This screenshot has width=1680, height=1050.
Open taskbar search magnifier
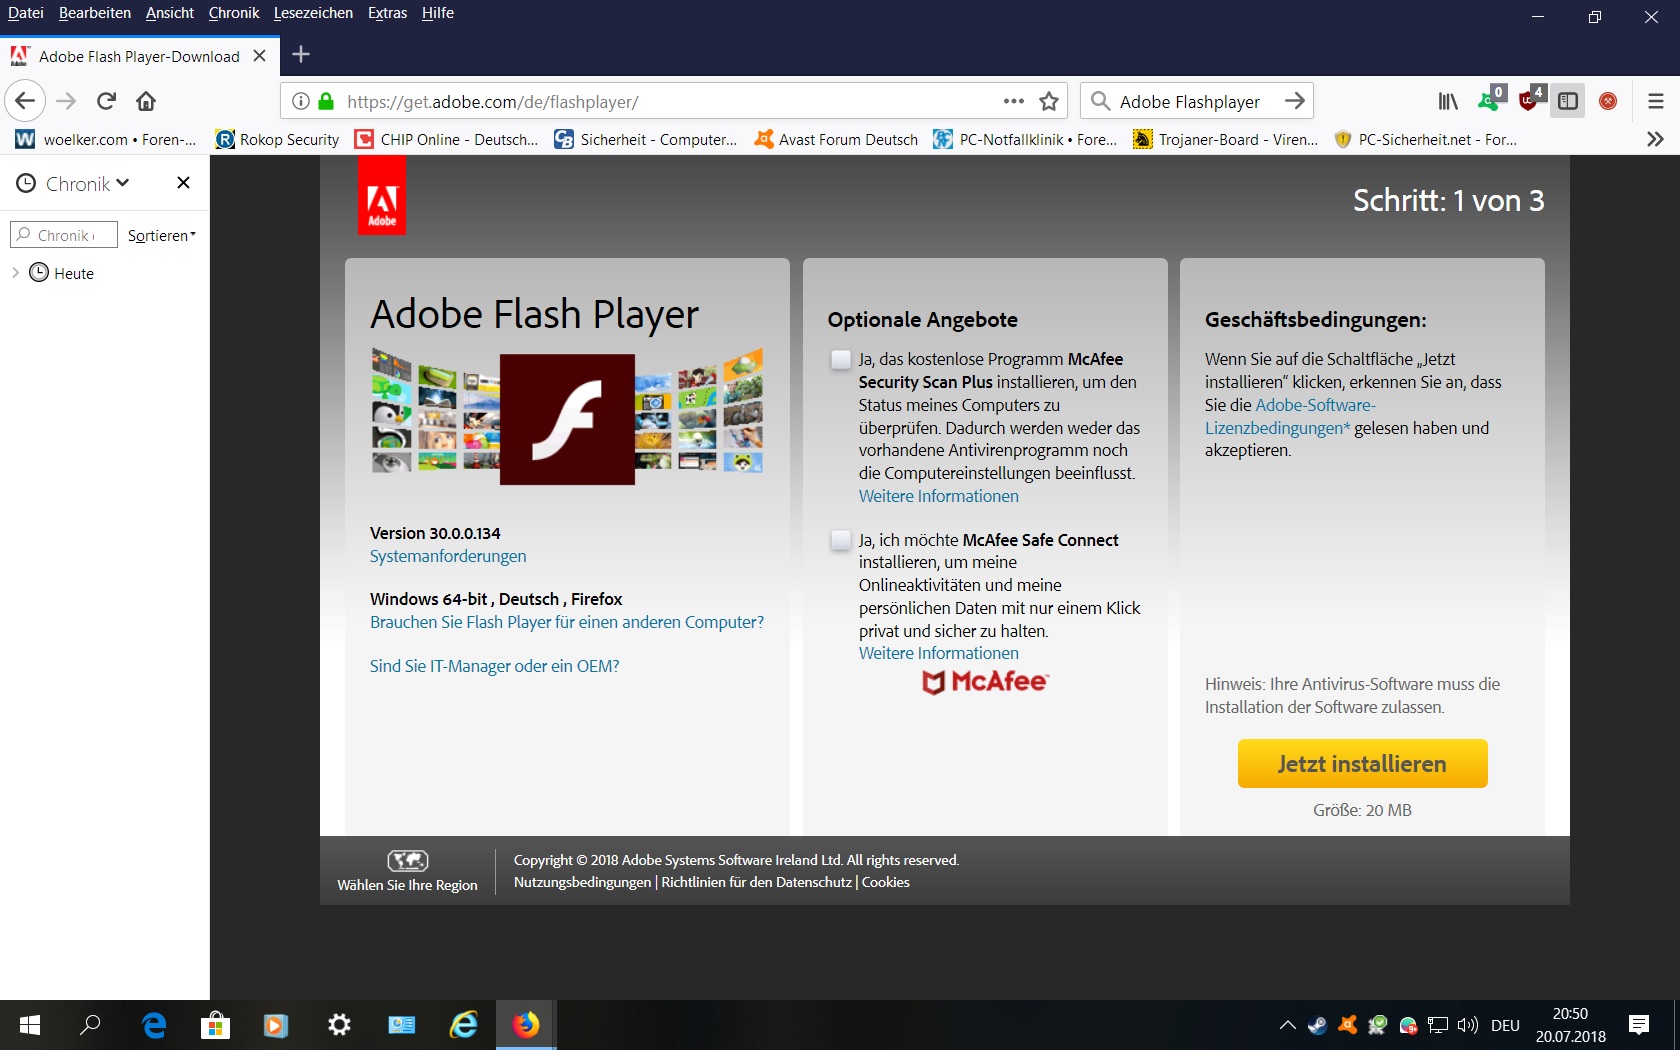(90, 1025)
